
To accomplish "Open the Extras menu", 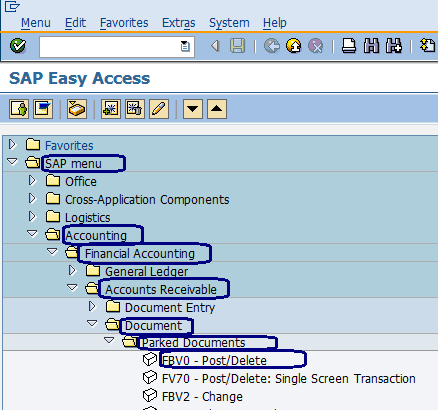I will [x=179, y=23].
